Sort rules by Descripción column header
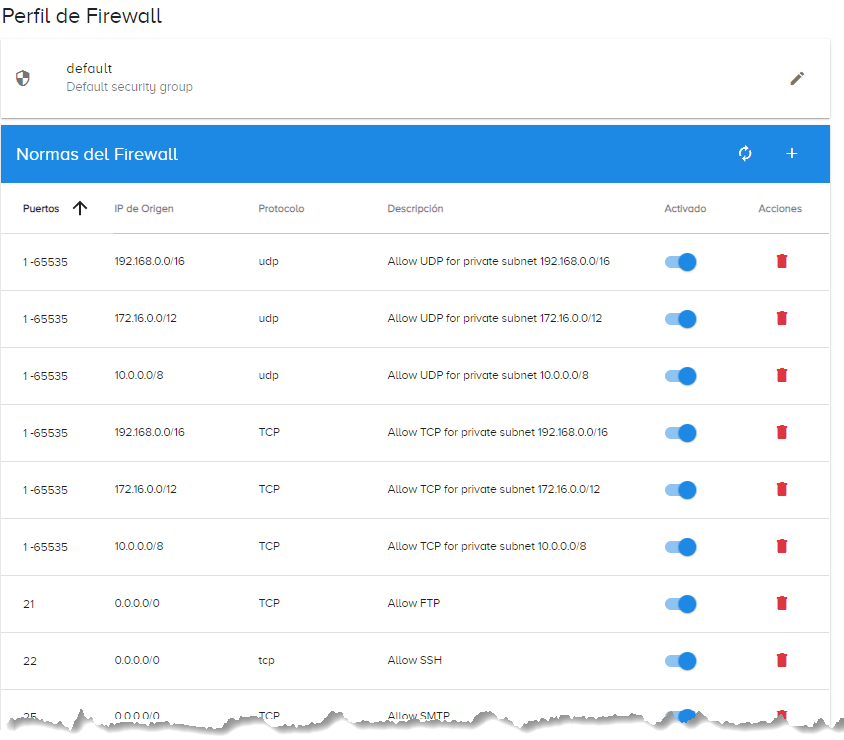Image resolution: width=844 pixels, height=740 pixels. pos(415,209)
